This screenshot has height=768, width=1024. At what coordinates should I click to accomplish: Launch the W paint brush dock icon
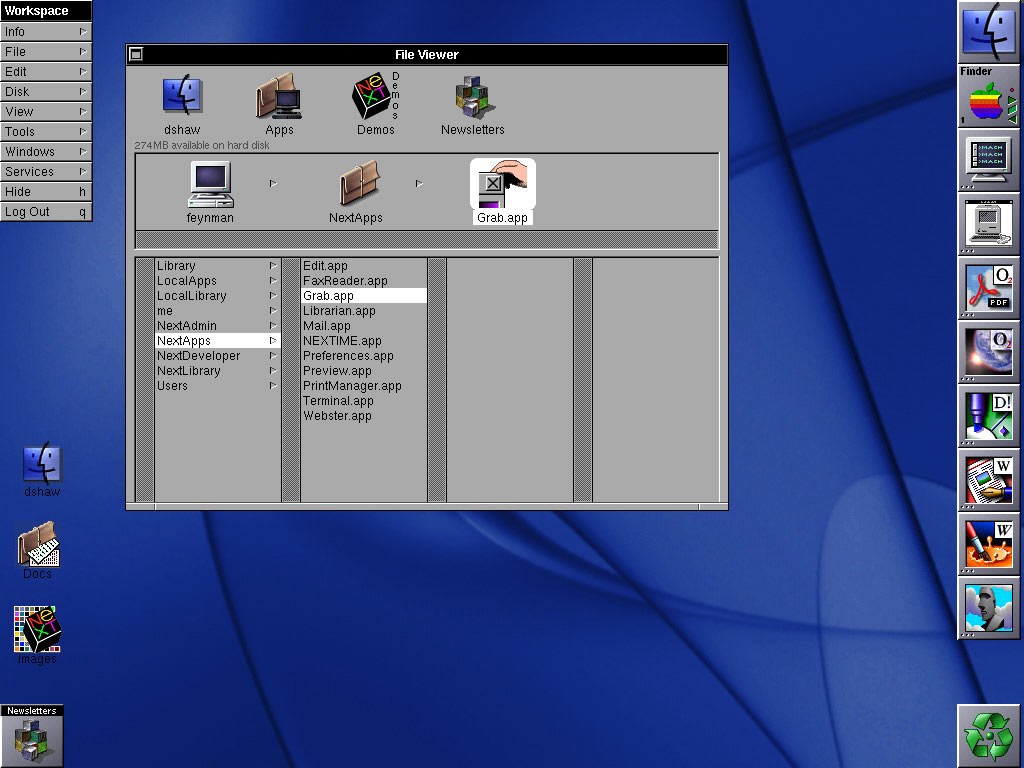[x=989, y=543]
